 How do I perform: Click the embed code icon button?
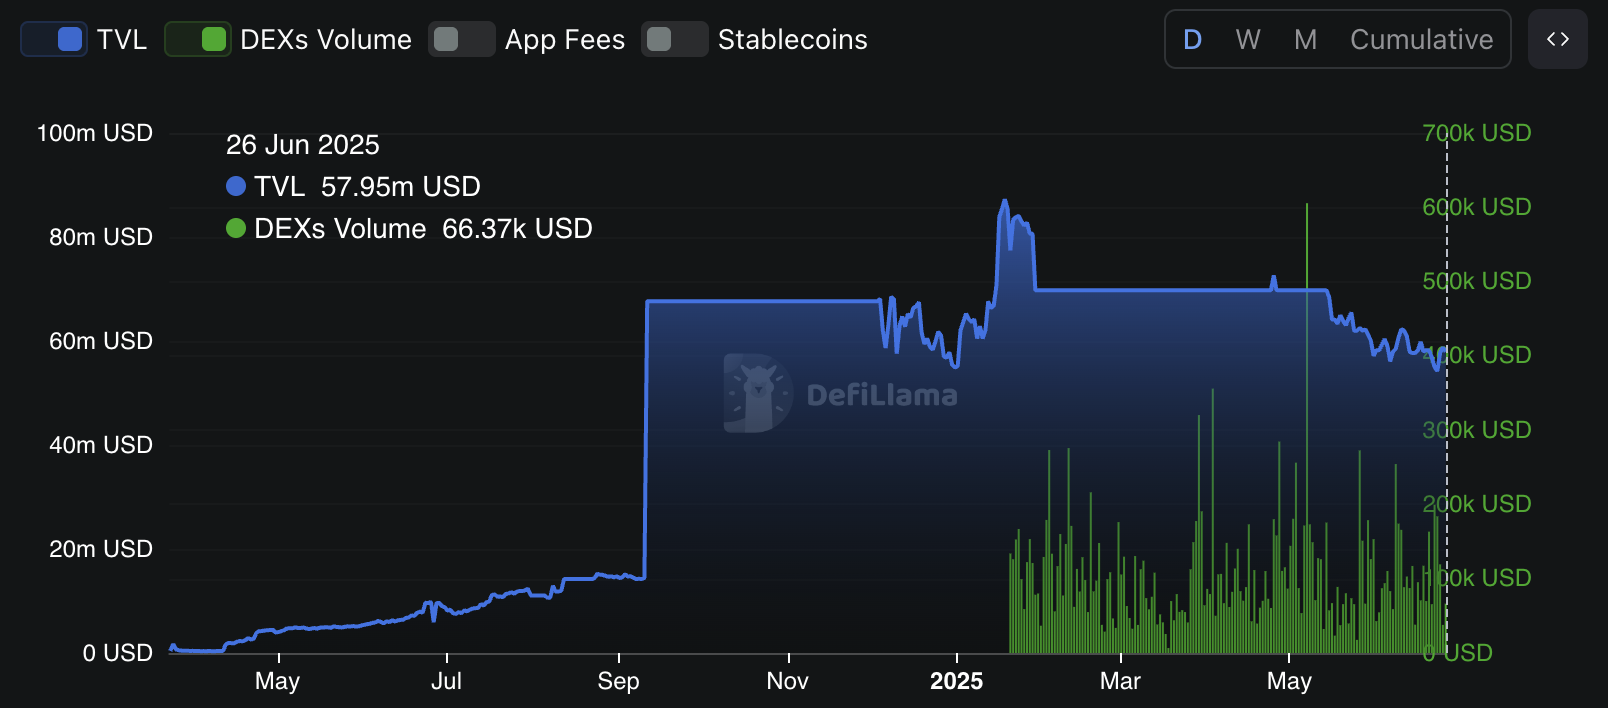pos(1557,39)
